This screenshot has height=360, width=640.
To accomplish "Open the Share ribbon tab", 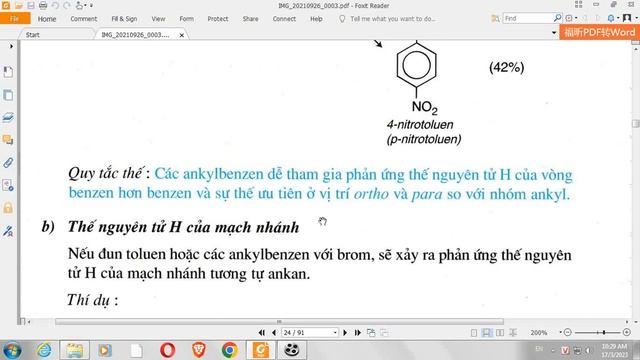I will [251, 19].
